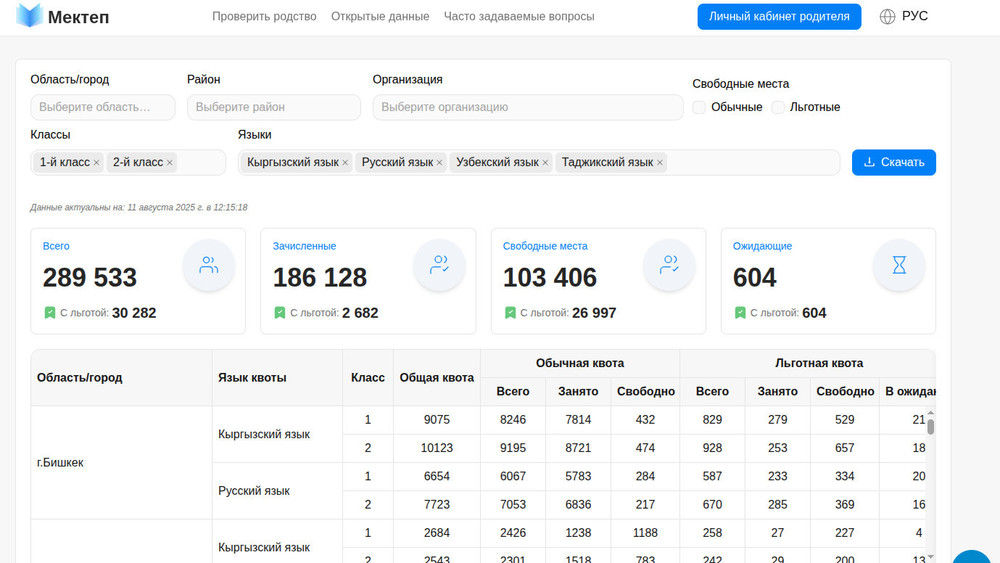
Task: Open Проверить родство menu item
Action: (x=264, y=17)
